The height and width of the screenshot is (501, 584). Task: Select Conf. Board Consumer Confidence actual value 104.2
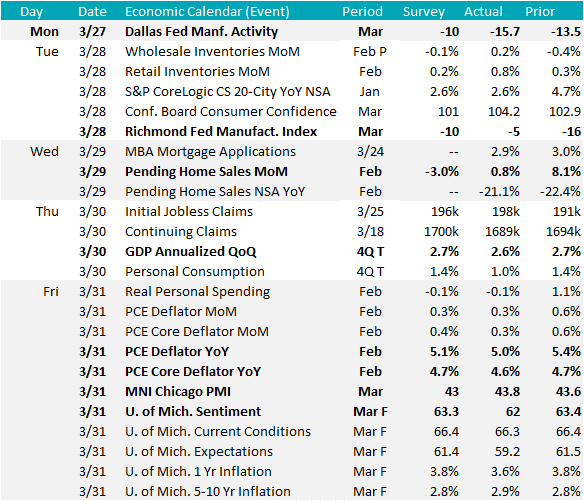[x=504, y=112]
